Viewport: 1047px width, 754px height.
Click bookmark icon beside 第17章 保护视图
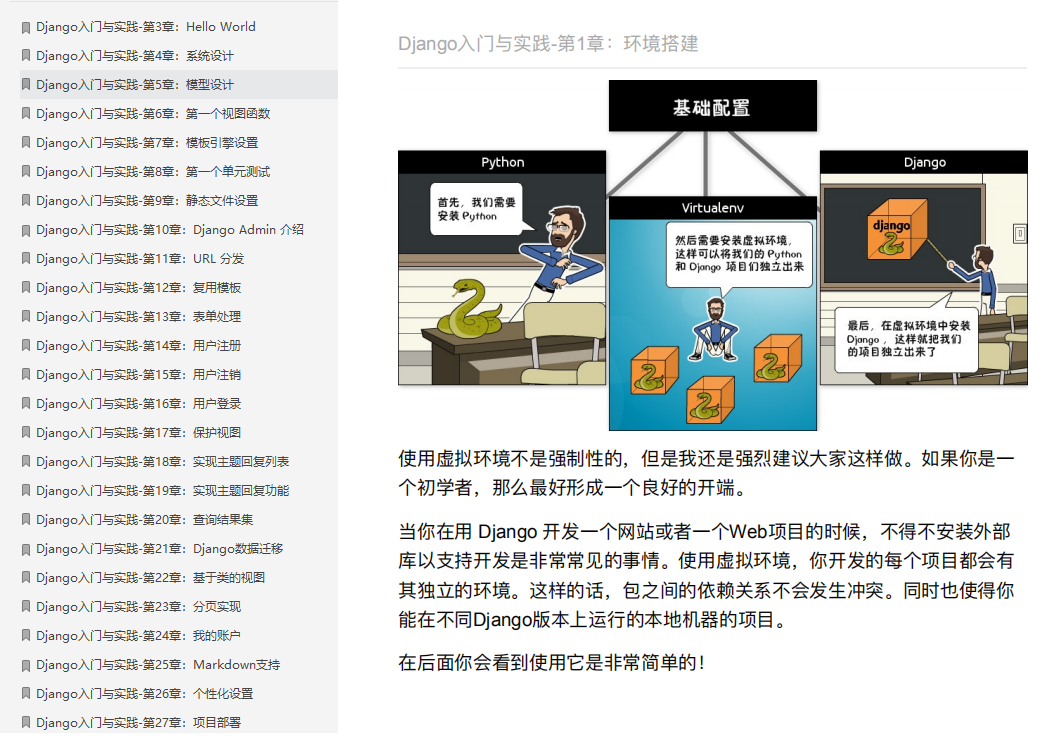tap(26, 433)
